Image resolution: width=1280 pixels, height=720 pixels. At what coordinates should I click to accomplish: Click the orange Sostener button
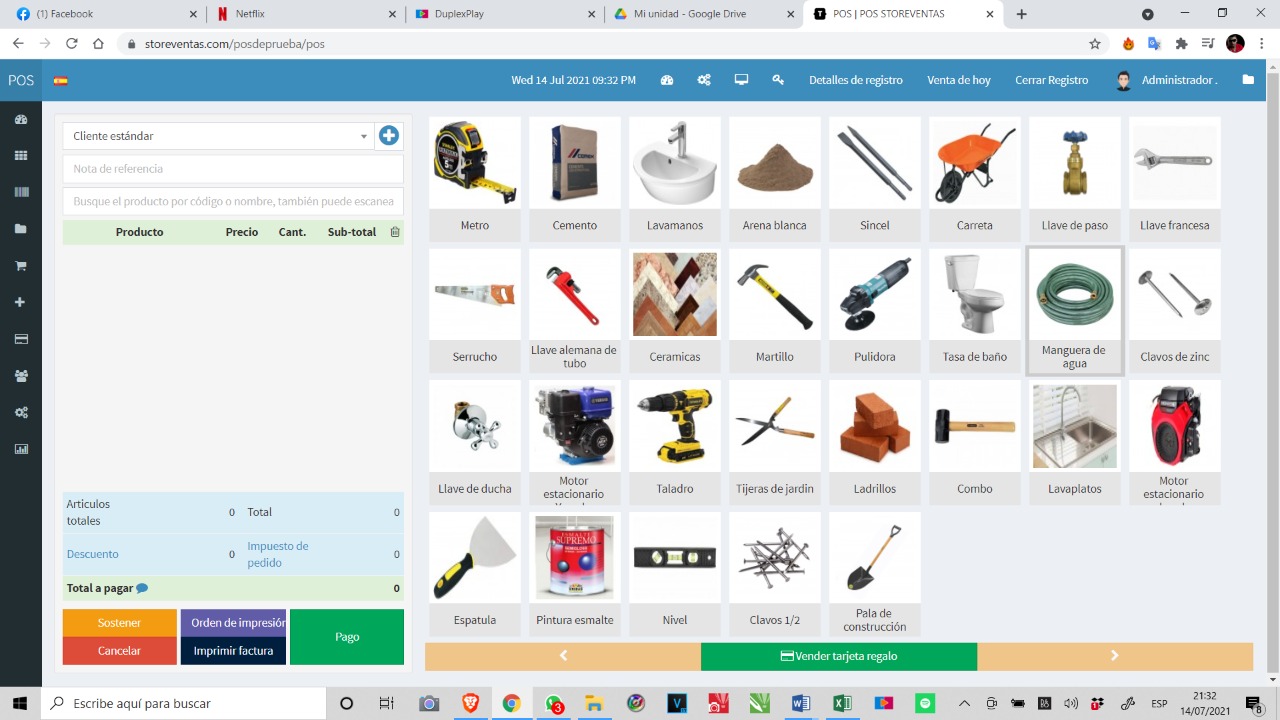pos(119,623)
